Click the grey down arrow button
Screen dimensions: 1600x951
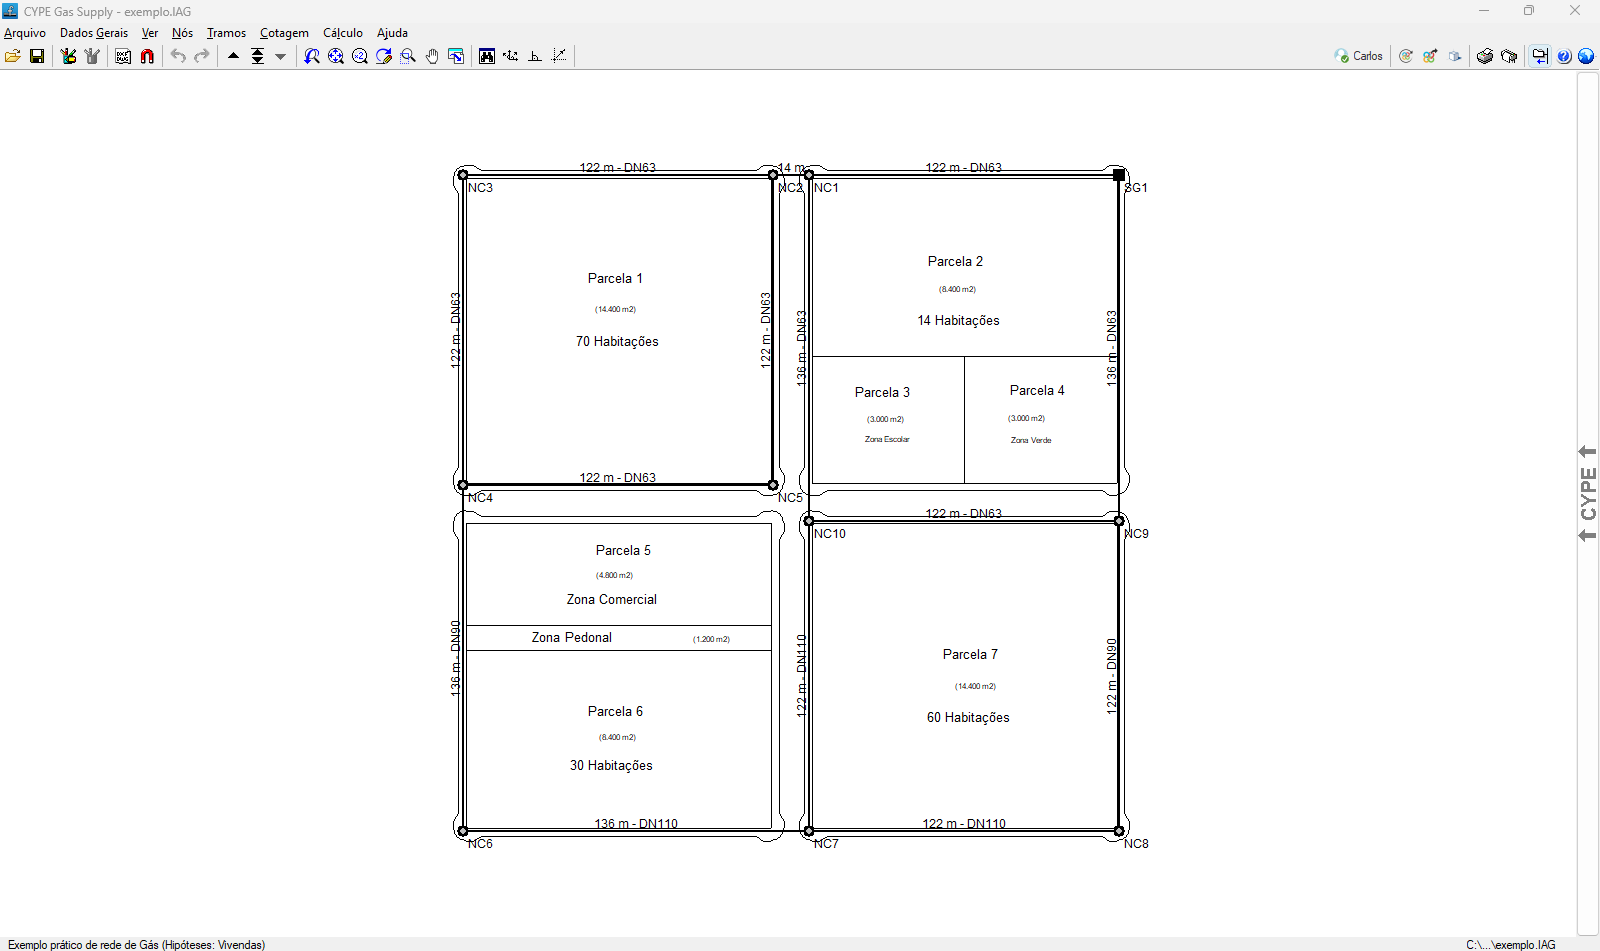[x=281, y=56]
